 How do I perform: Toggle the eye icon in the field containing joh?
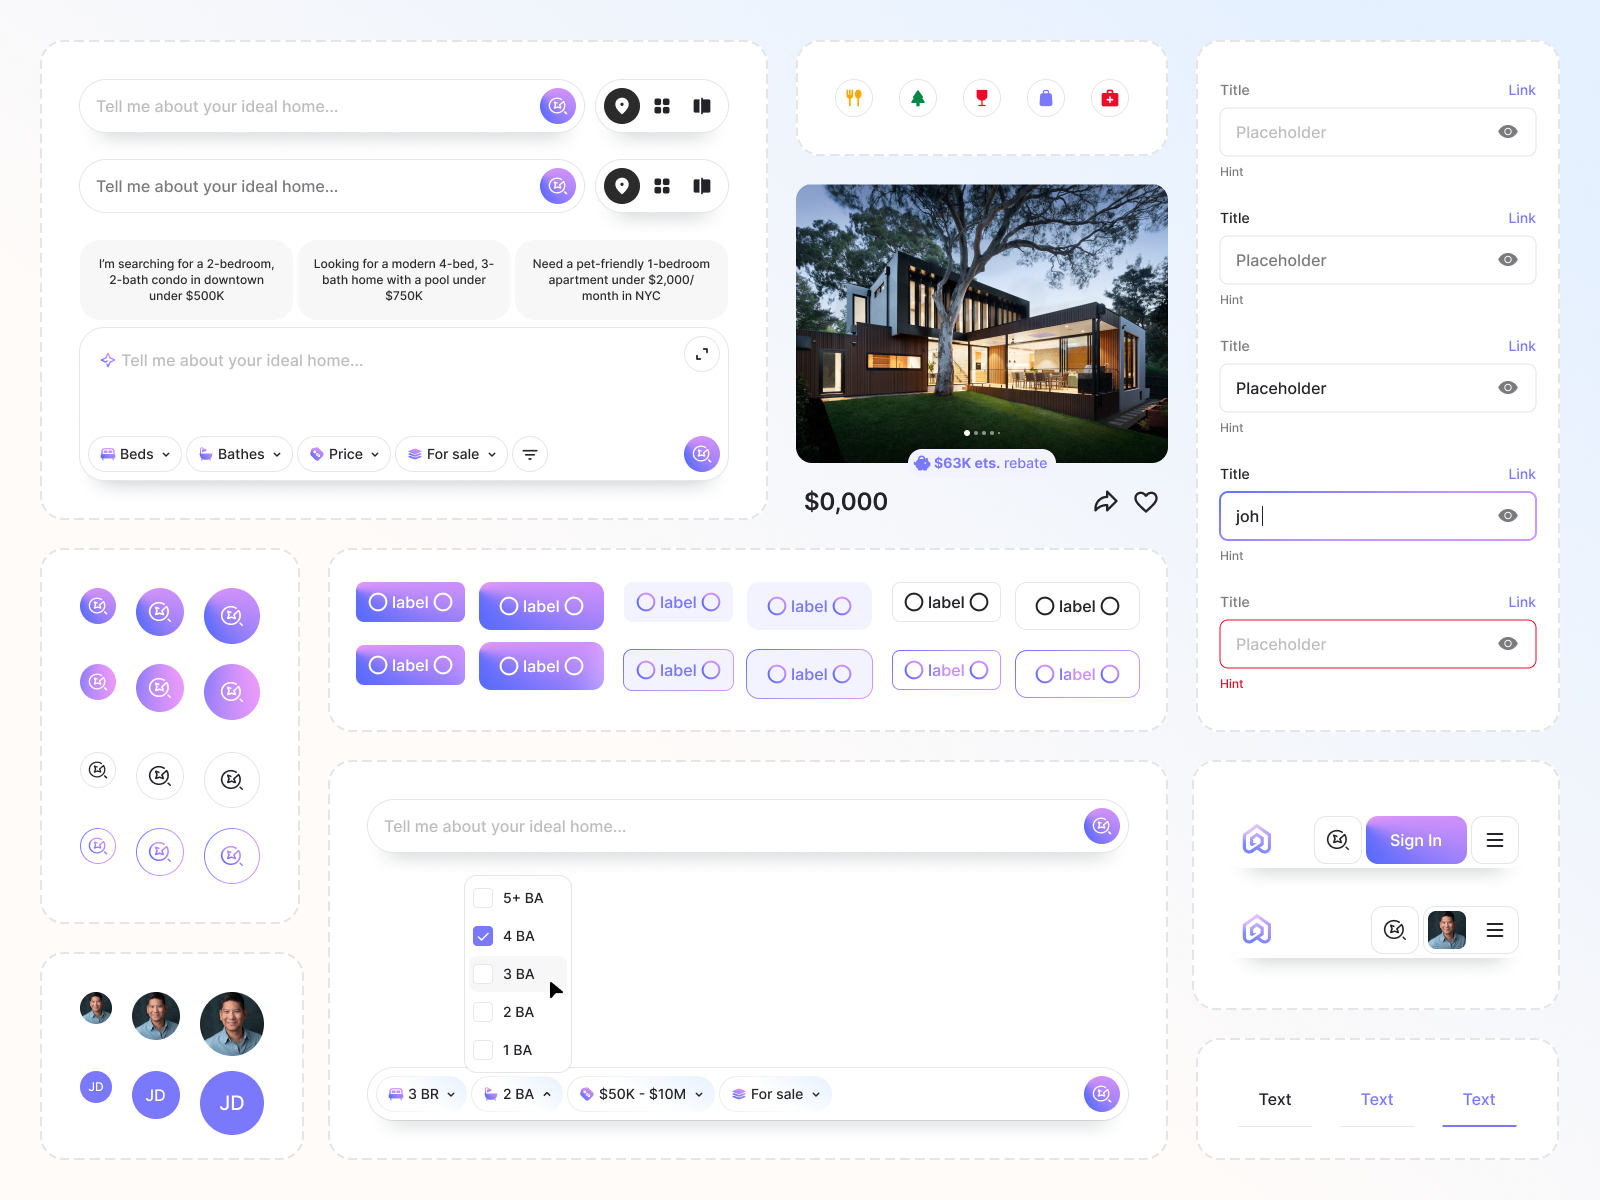point(1508,516)
